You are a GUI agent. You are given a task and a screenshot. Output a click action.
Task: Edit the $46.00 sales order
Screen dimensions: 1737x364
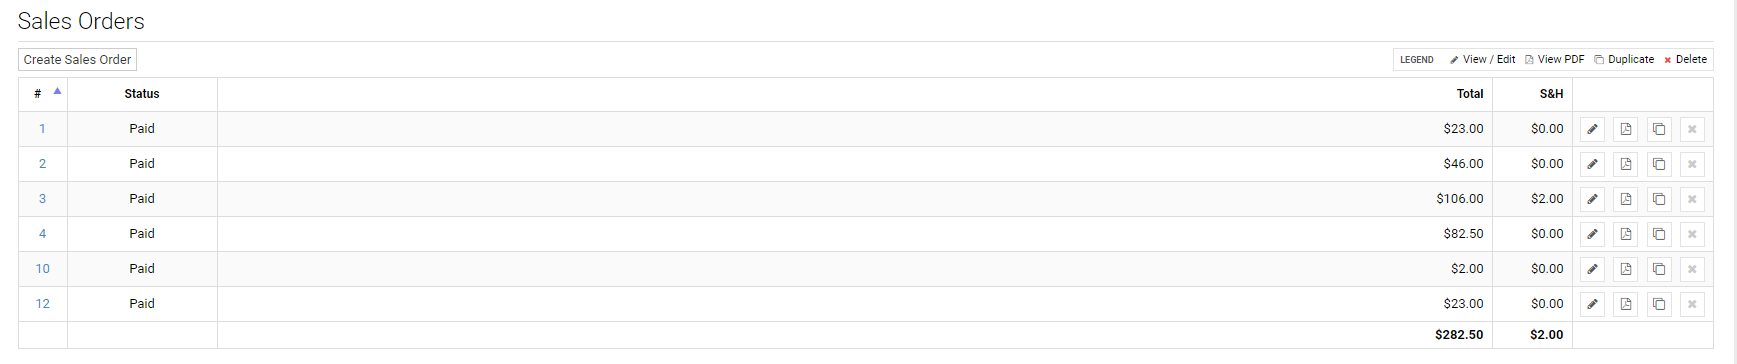tap(1592, 164)
